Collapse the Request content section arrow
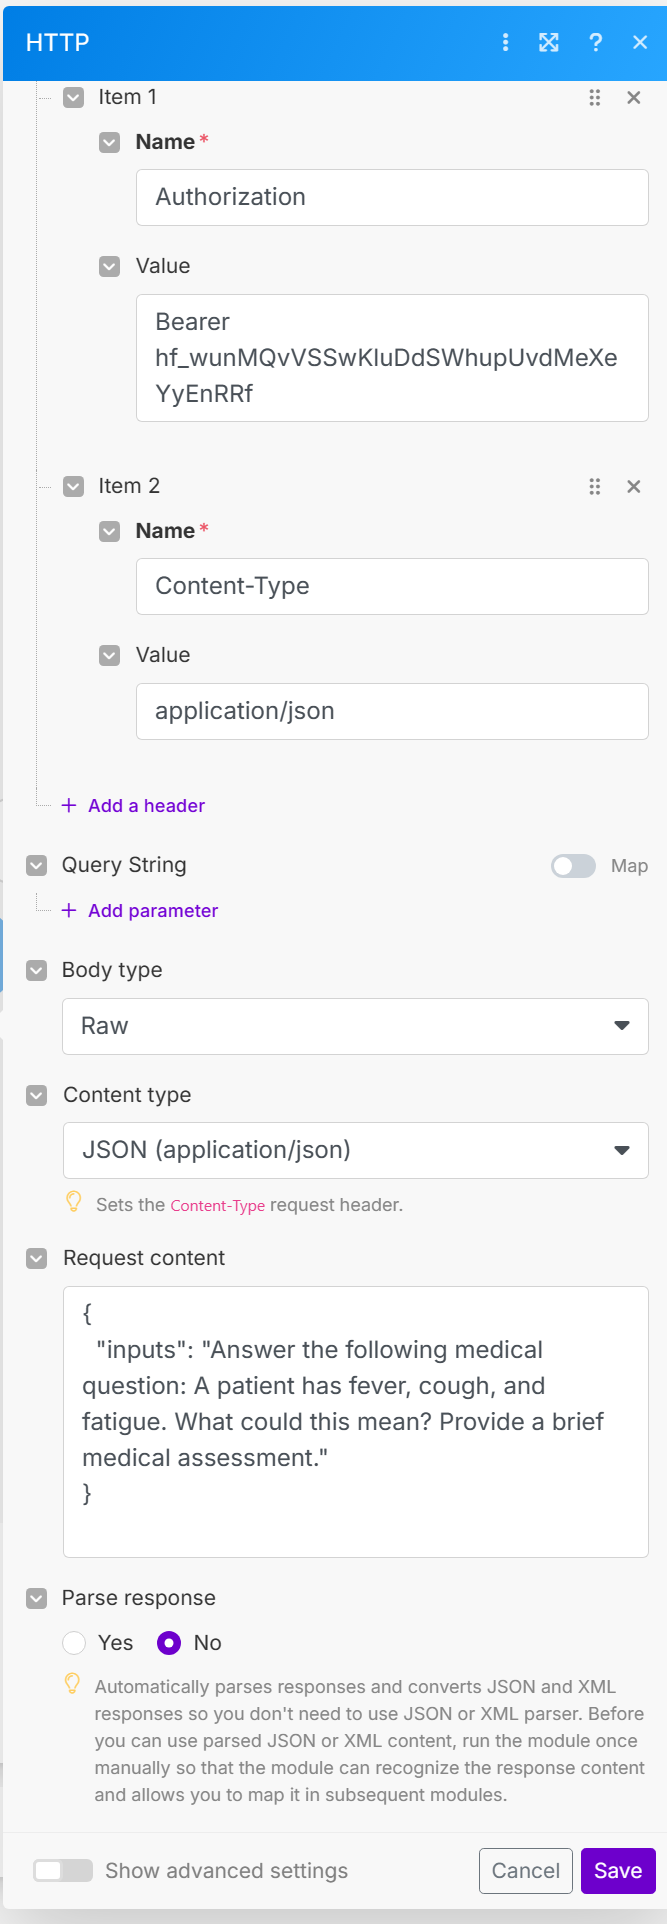 pos(37,1258)
